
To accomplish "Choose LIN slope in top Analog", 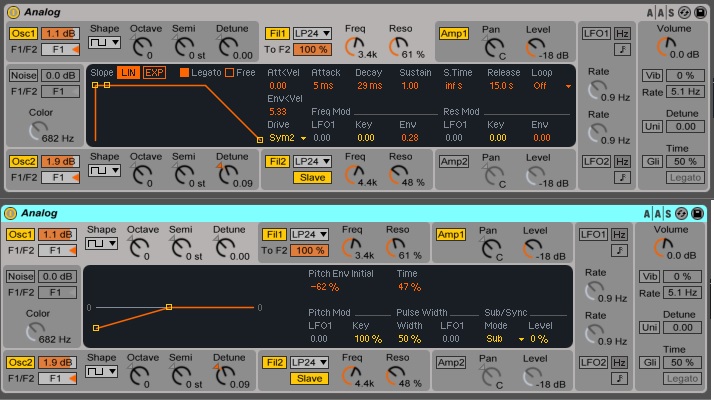I will (x=128, y=72).
